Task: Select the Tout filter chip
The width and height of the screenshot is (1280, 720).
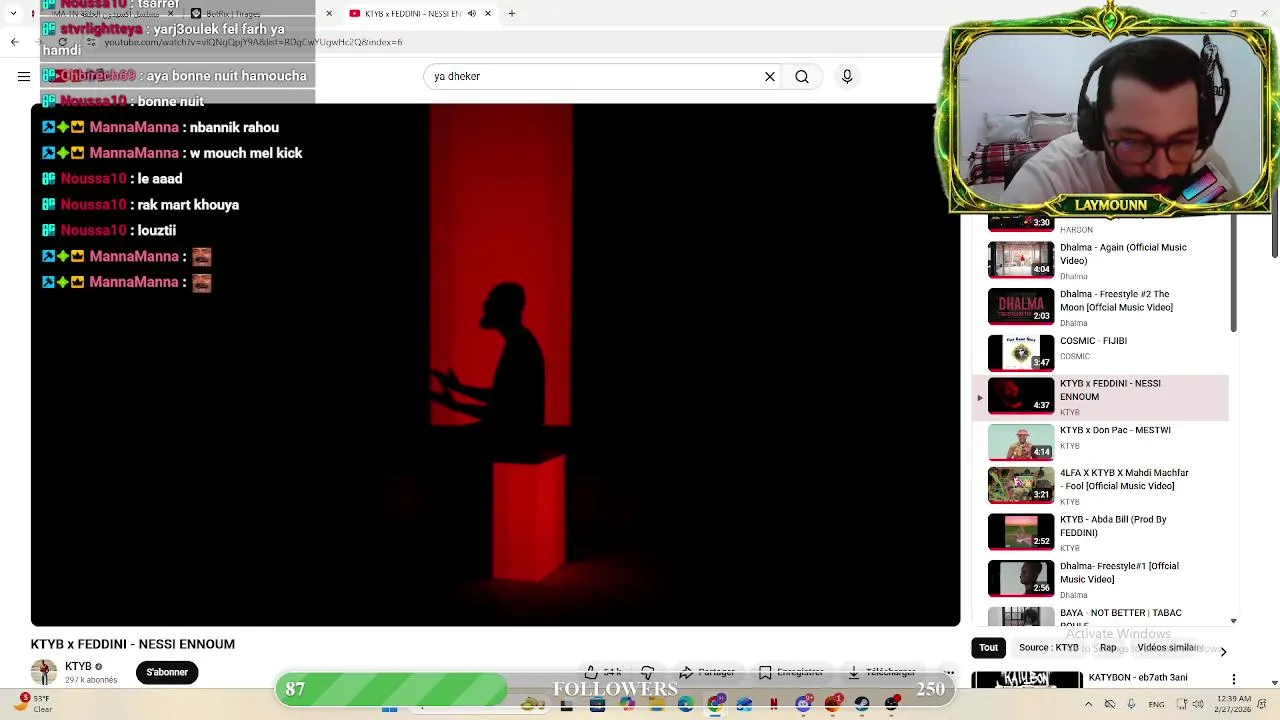Action: point(988,648)
